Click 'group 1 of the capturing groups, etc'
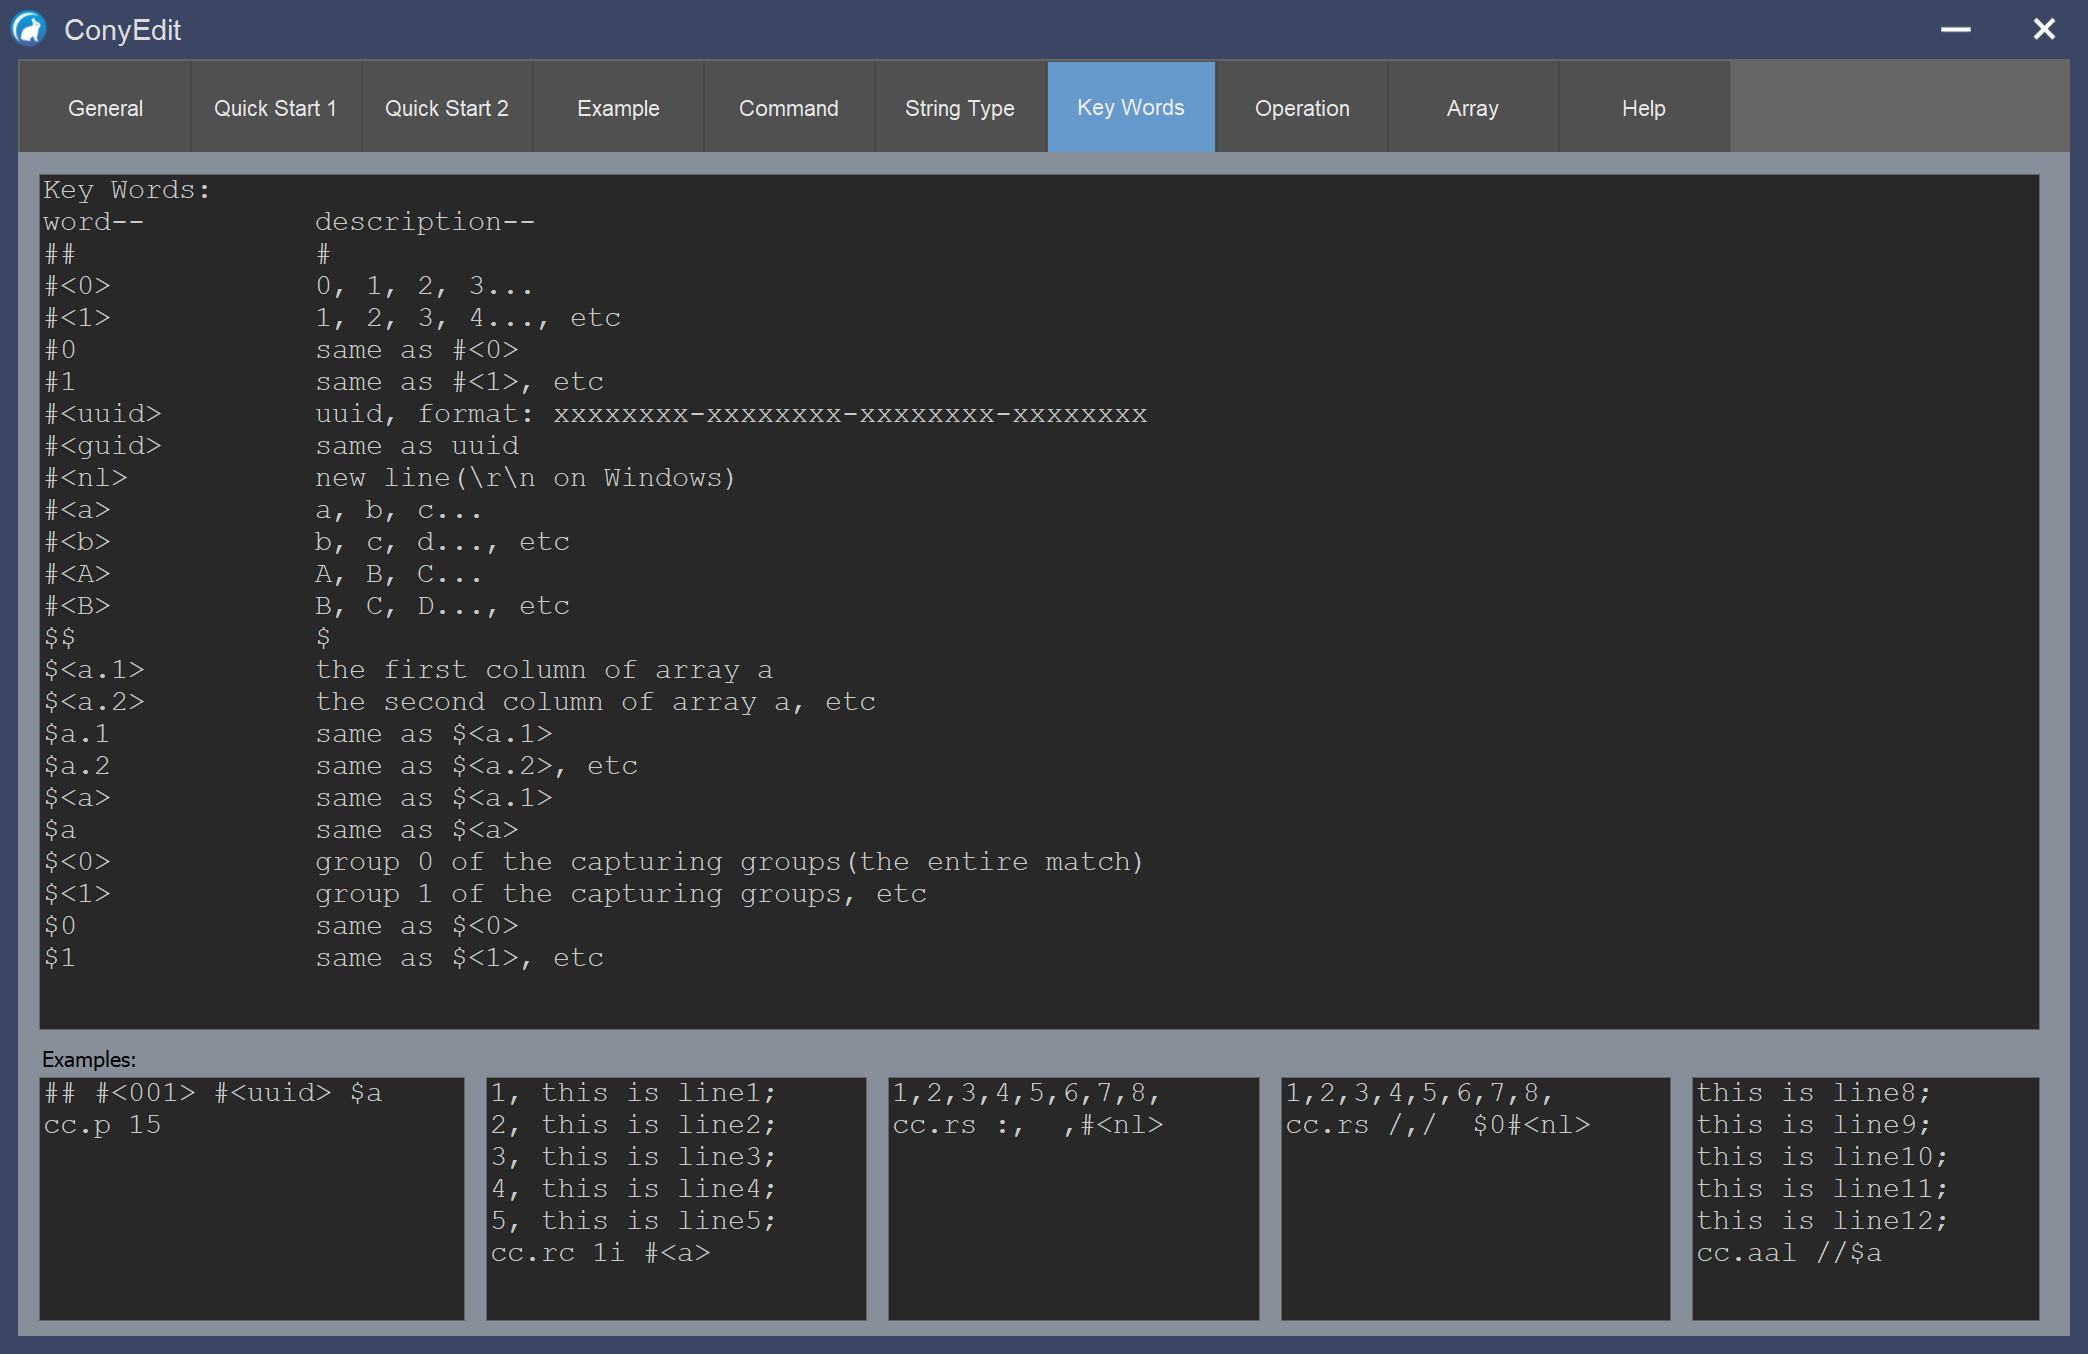Image resolution: width=2088 pixels, height=1354 pixels. click(x=621, y=893)
